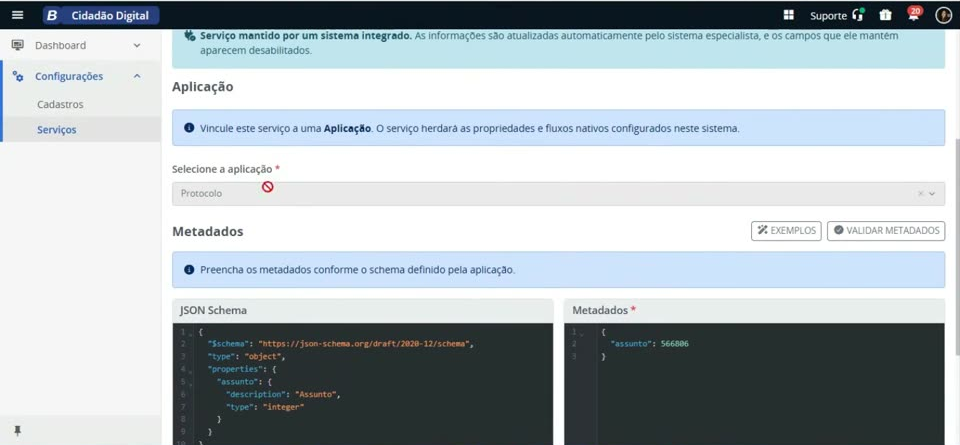Click the pin icon at the sidebar bottom
The height and width of the screenshot is (445, 960).
pos(18,431)
